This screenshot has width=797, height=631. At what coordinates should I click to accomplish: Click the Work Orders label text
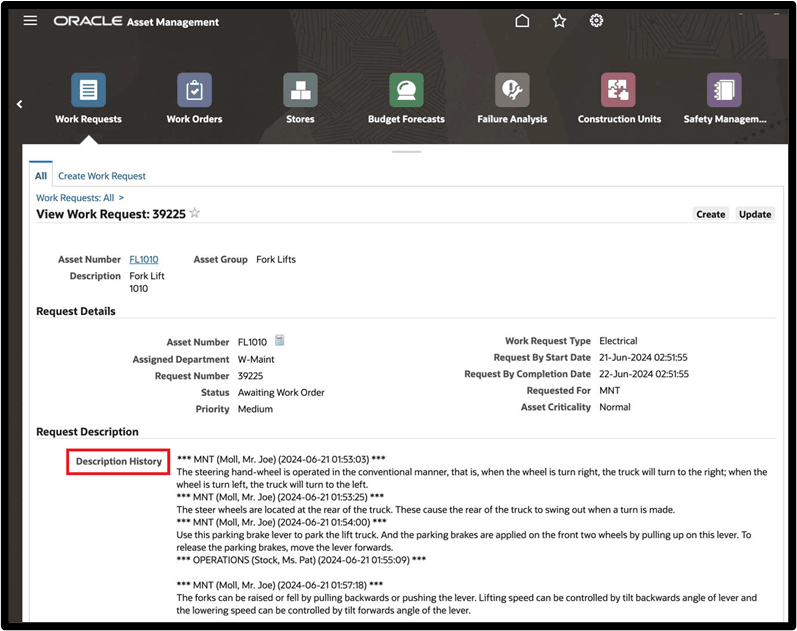(x=194, y=119)
